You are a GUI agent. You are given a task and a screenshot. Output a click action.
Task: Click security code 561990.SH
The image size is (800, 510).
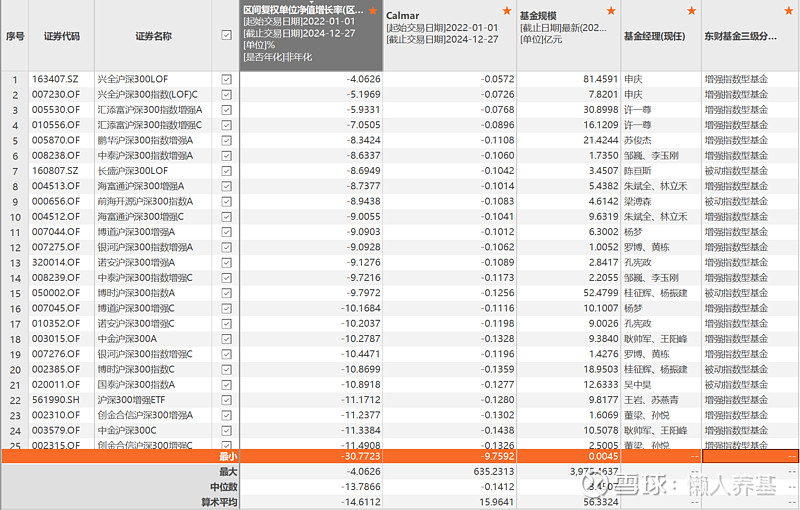(x=56, y=400)
